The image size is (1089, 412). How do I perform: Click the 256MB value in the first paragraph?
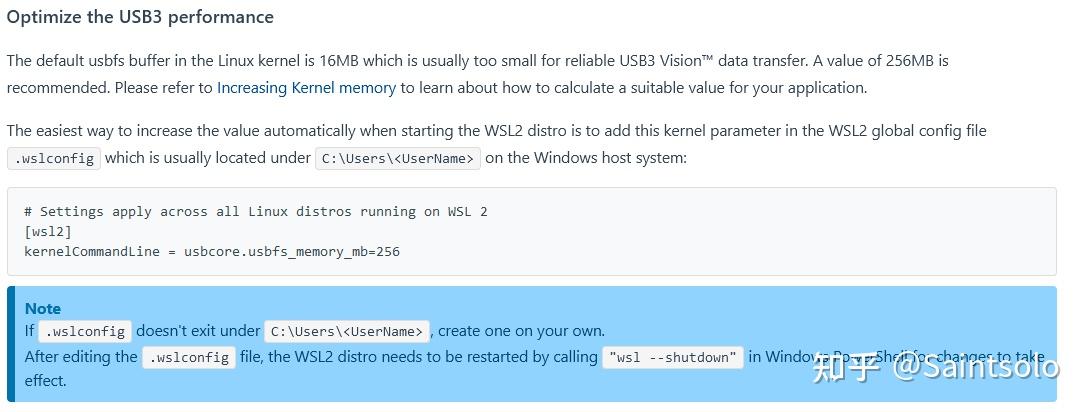pos(910,60)
